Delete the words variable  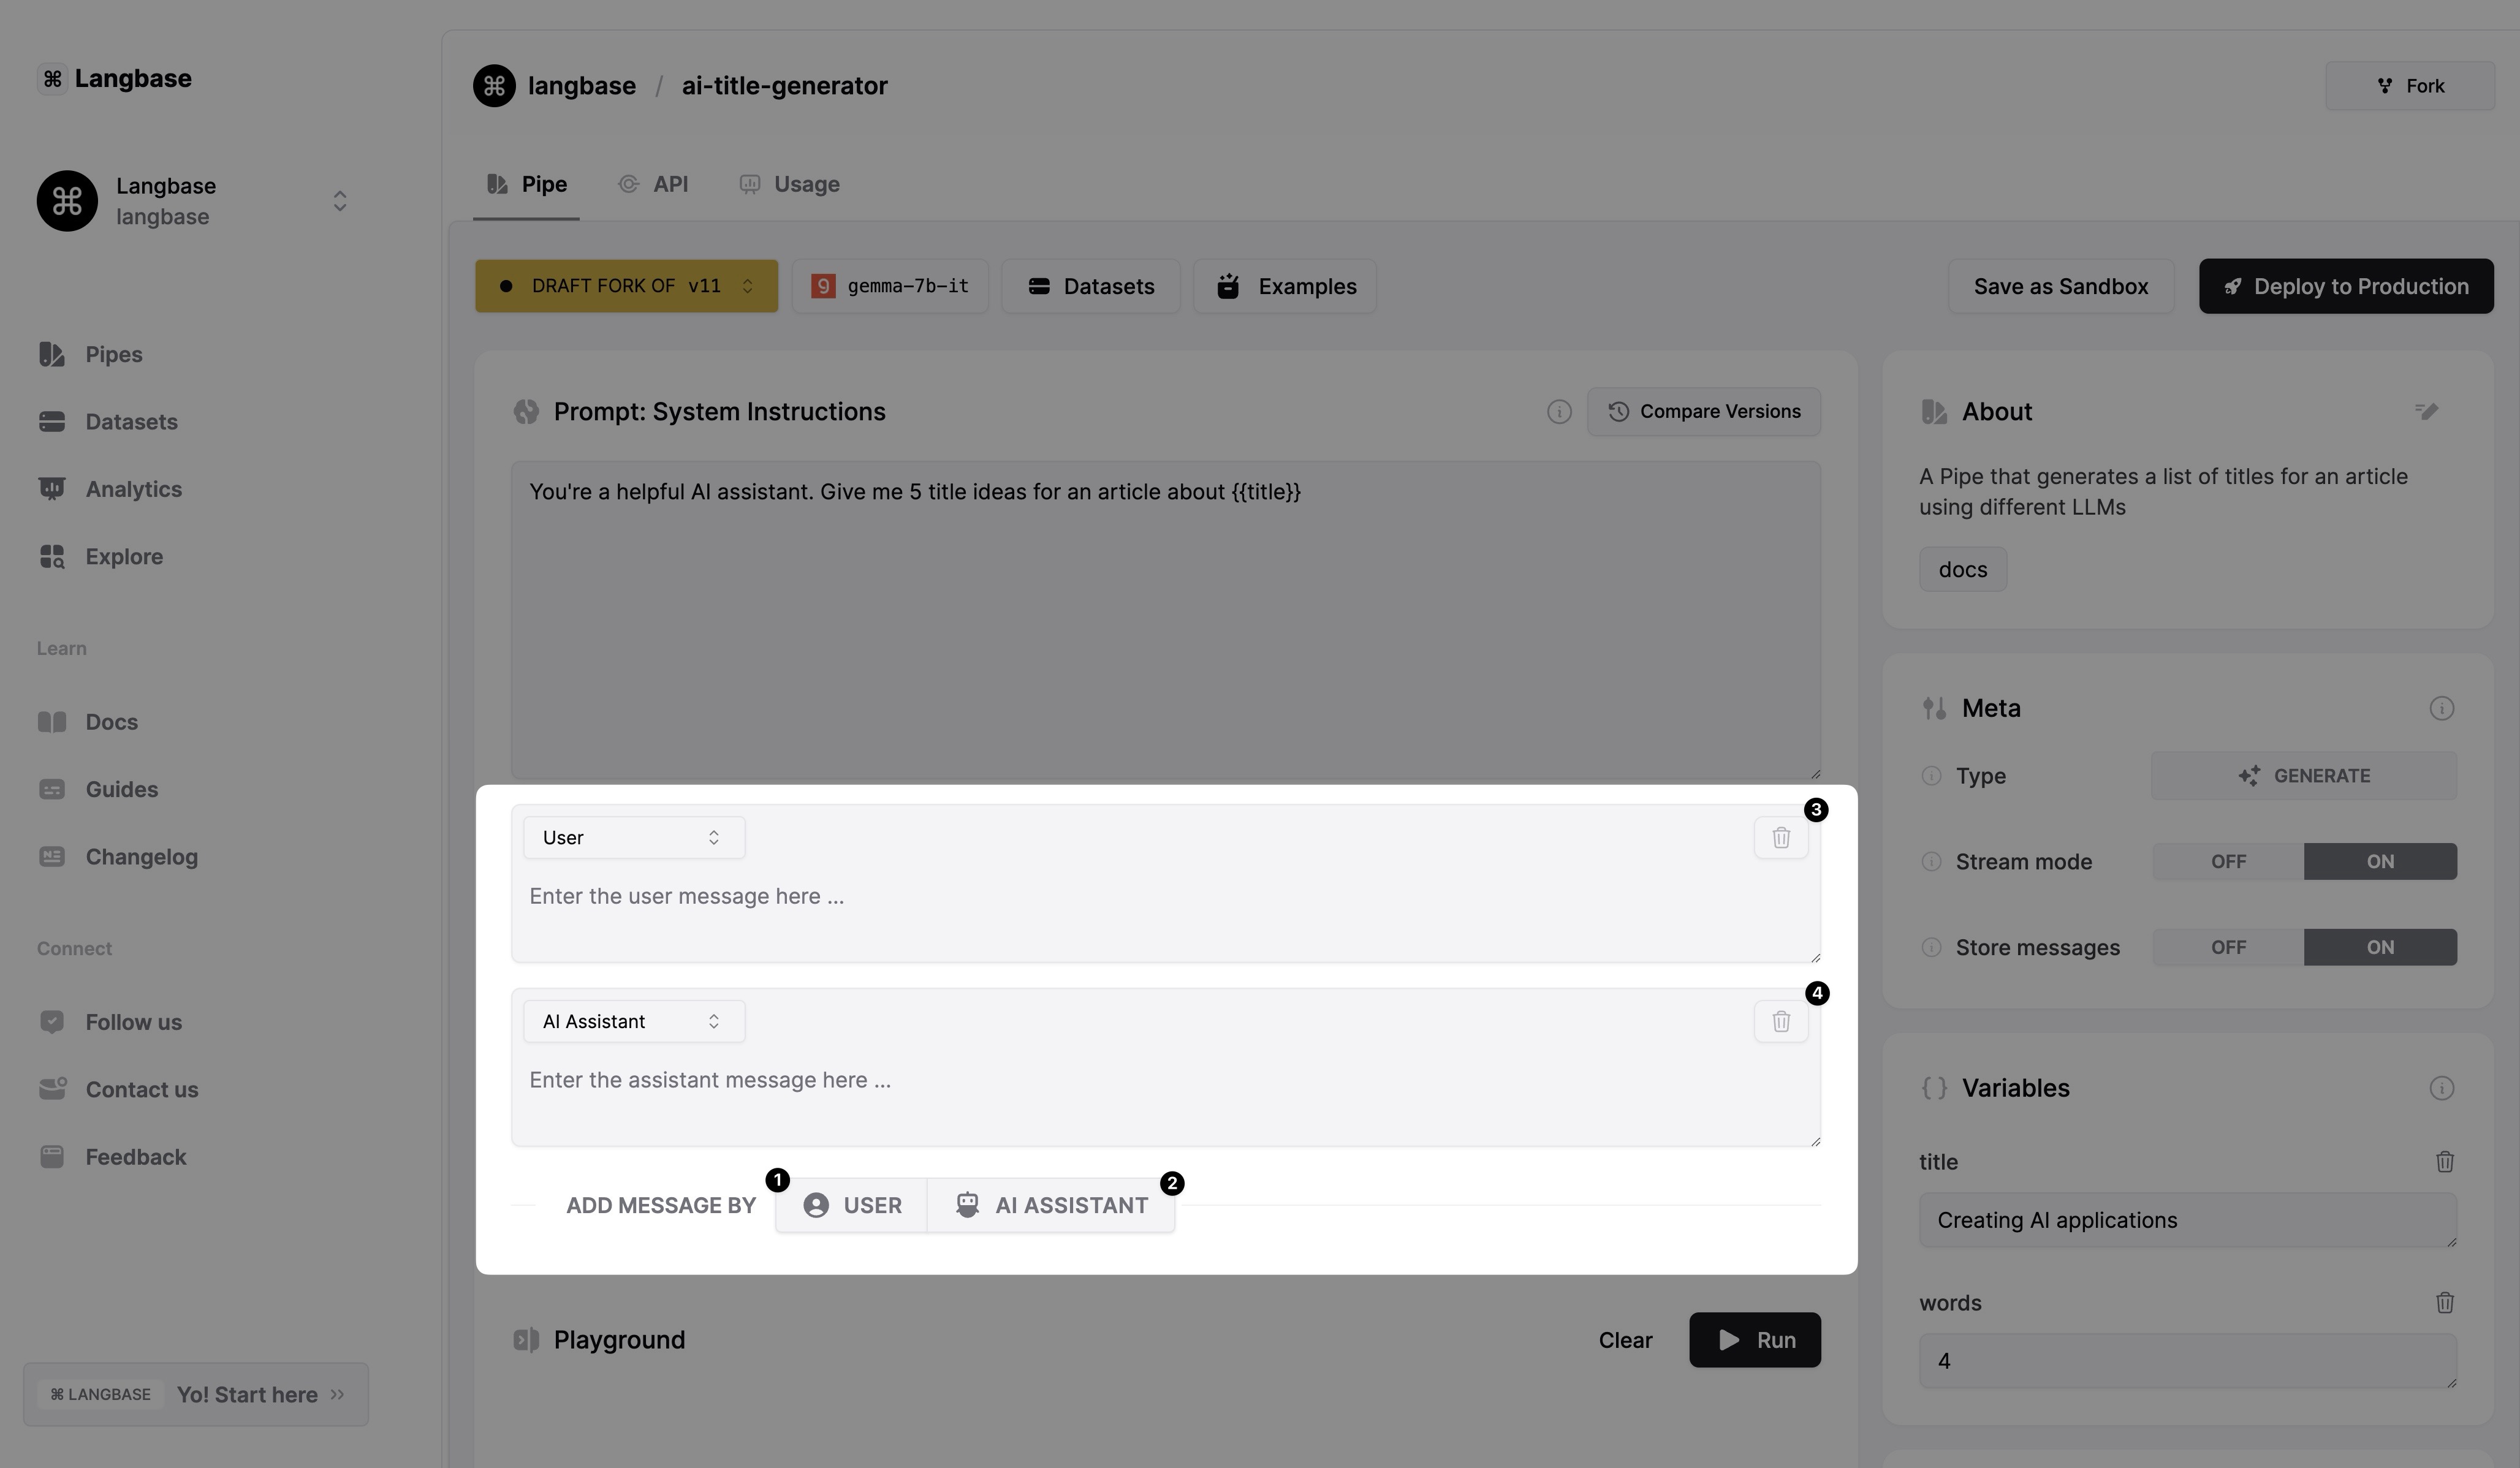(x=2444, y=1302)
